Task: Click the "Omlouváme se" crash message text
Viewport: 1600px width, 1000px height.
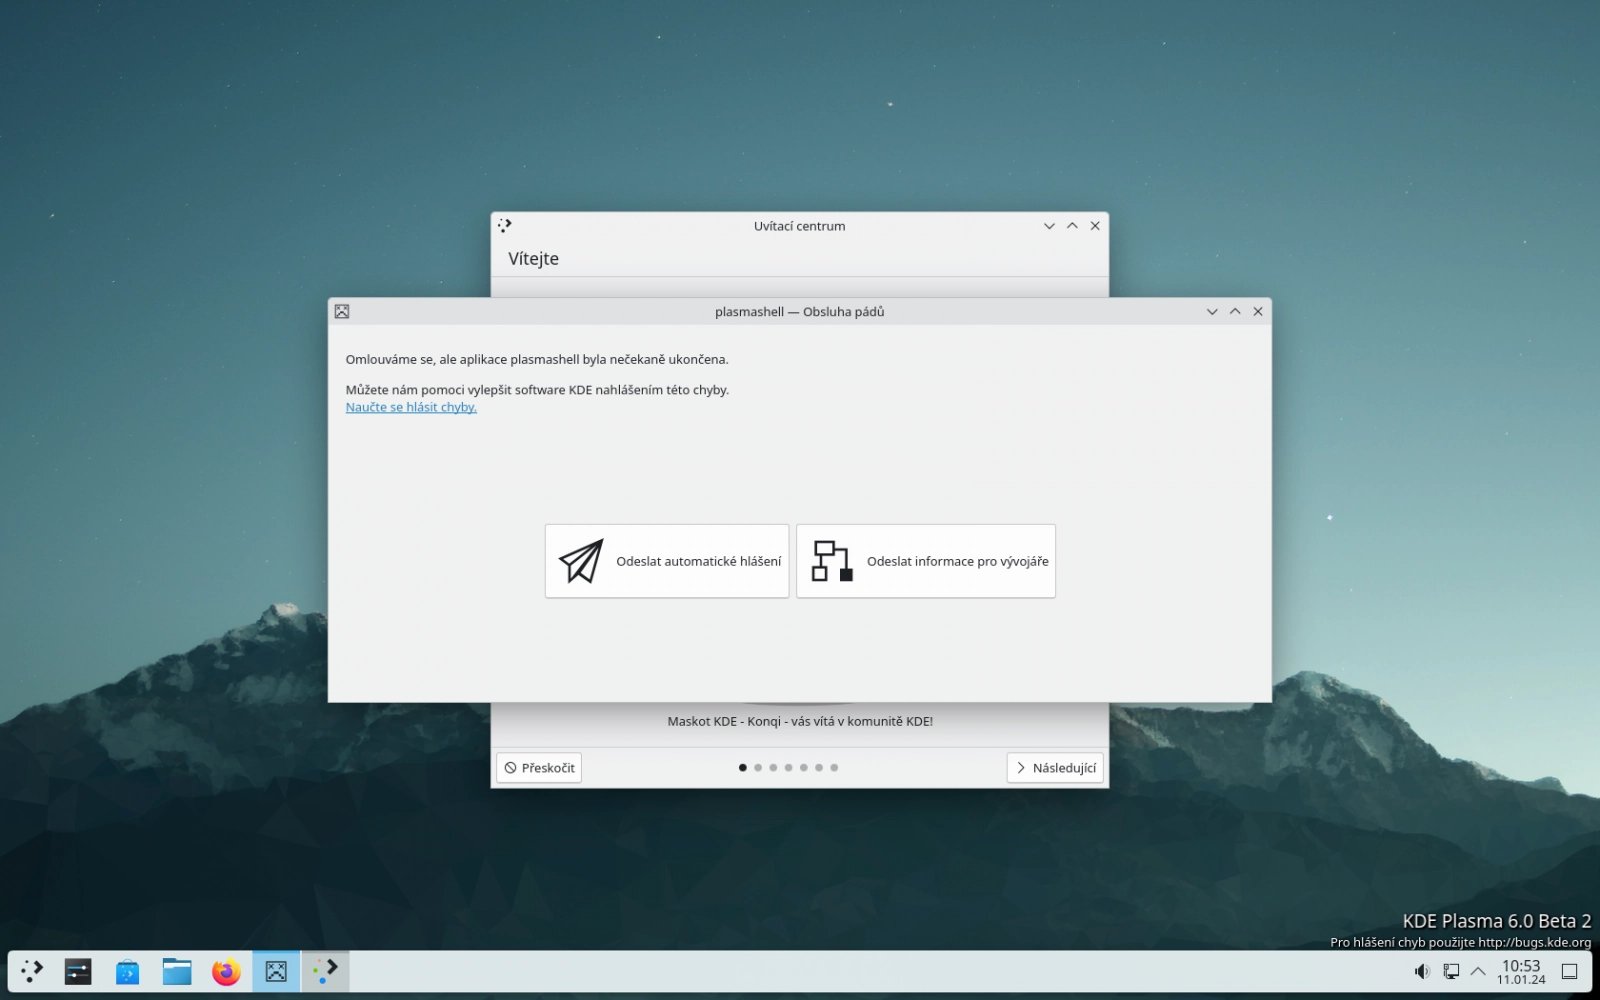Action: pyautogui.click(x=537, y=359)
